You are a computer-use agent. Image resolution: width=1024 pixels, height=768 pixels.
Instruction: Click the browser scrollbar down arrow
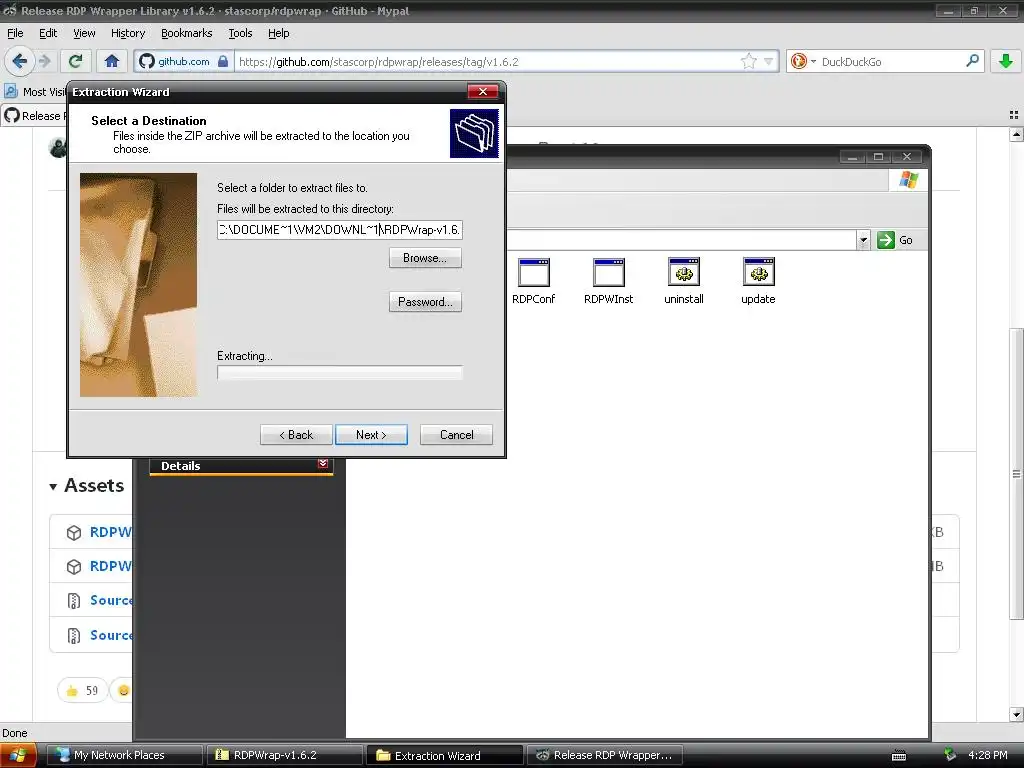pos(1016,714)
